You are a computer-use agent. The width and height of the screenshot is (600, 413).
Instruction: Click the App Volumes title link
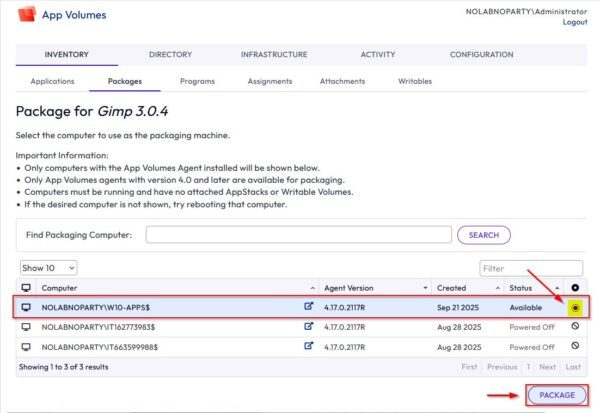point(74,15)
